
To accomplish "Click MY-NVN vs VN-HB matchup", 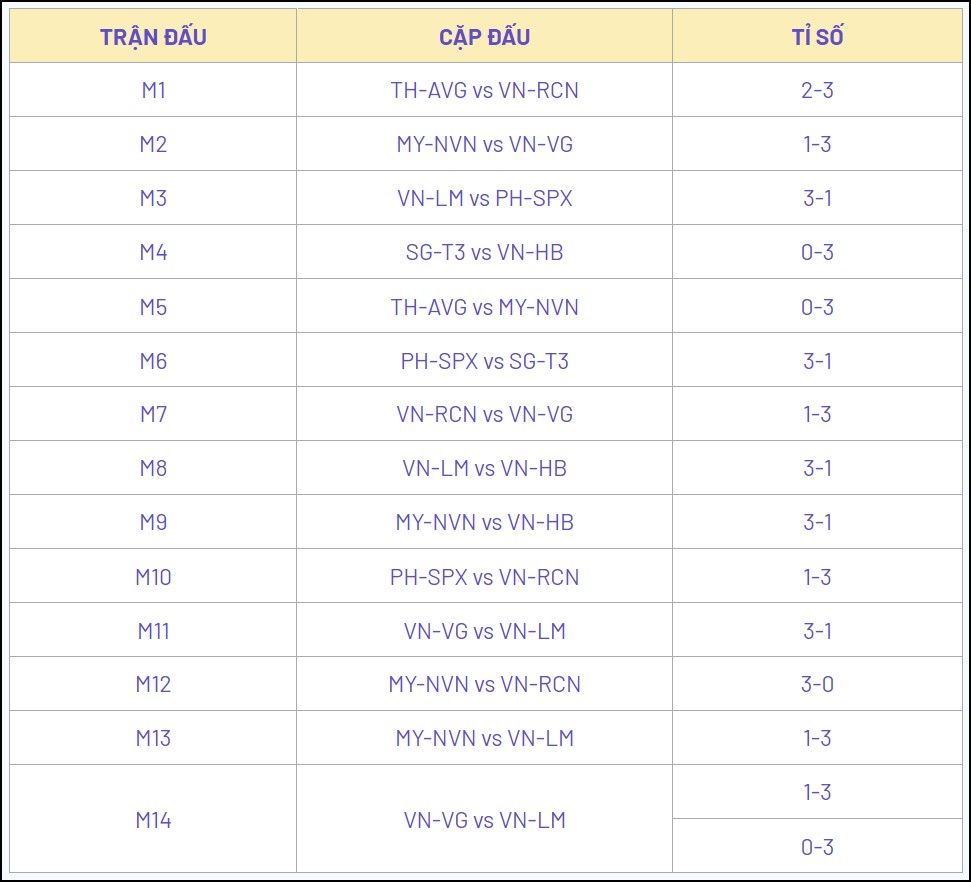I will pos(484,522).
